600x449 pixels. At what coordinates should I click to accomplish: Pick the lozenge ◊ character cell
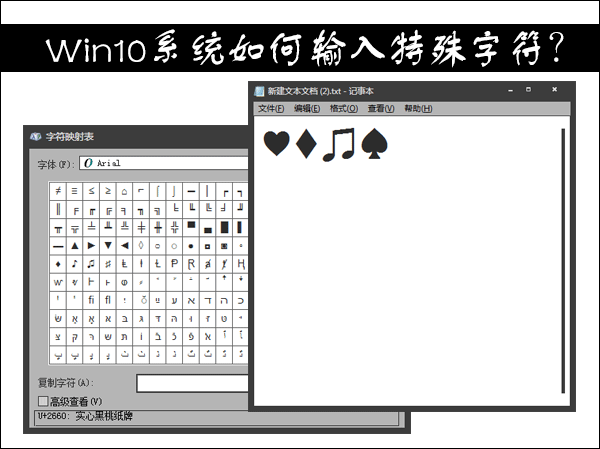point(141,246)
